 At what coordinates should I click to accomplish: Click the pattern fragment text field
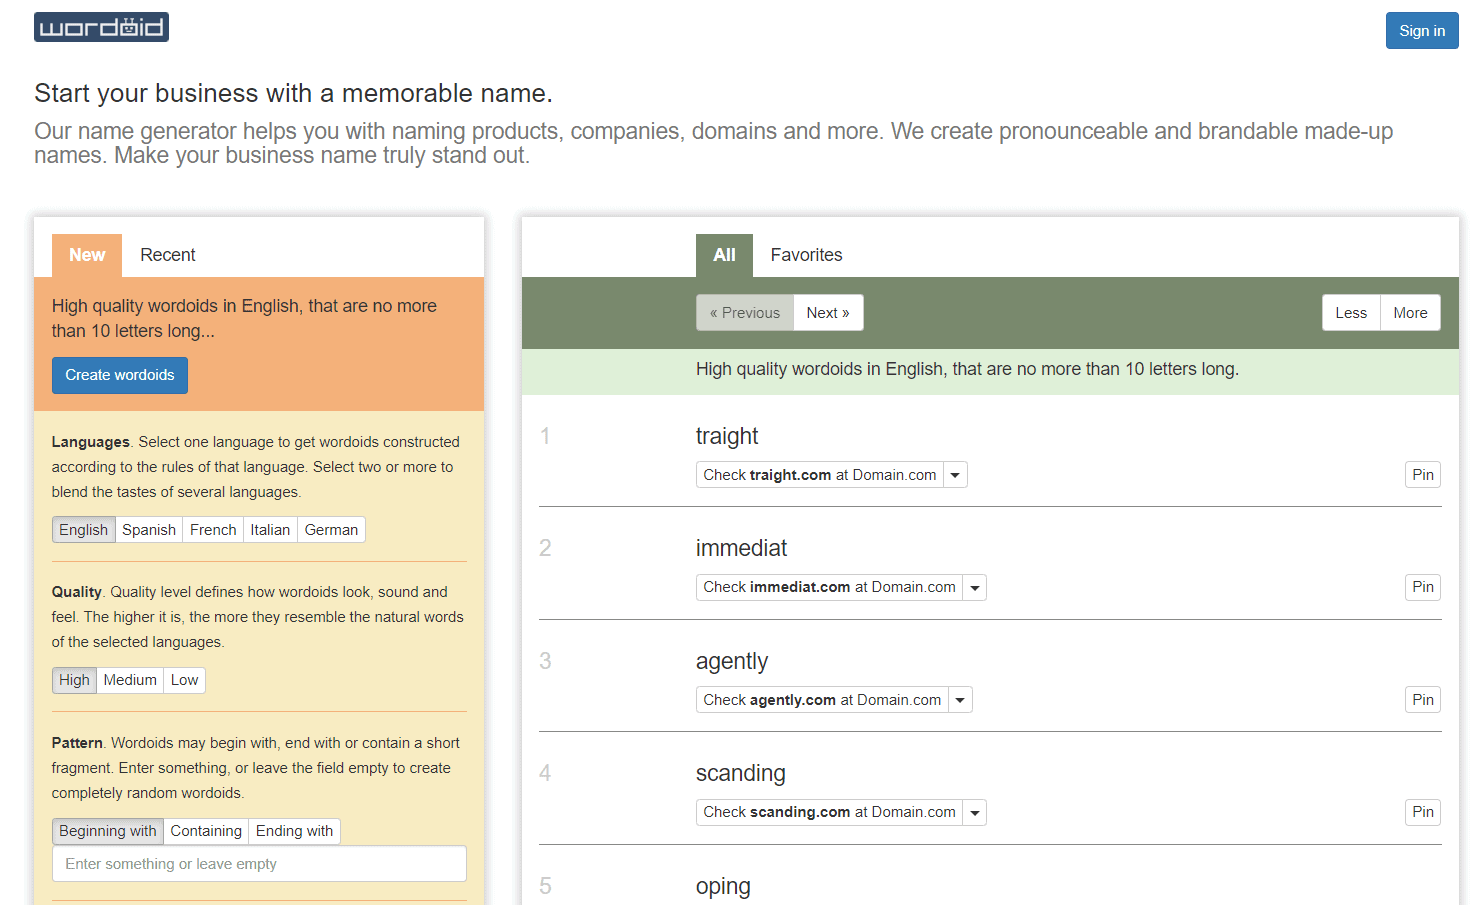[x=259, y=864]
